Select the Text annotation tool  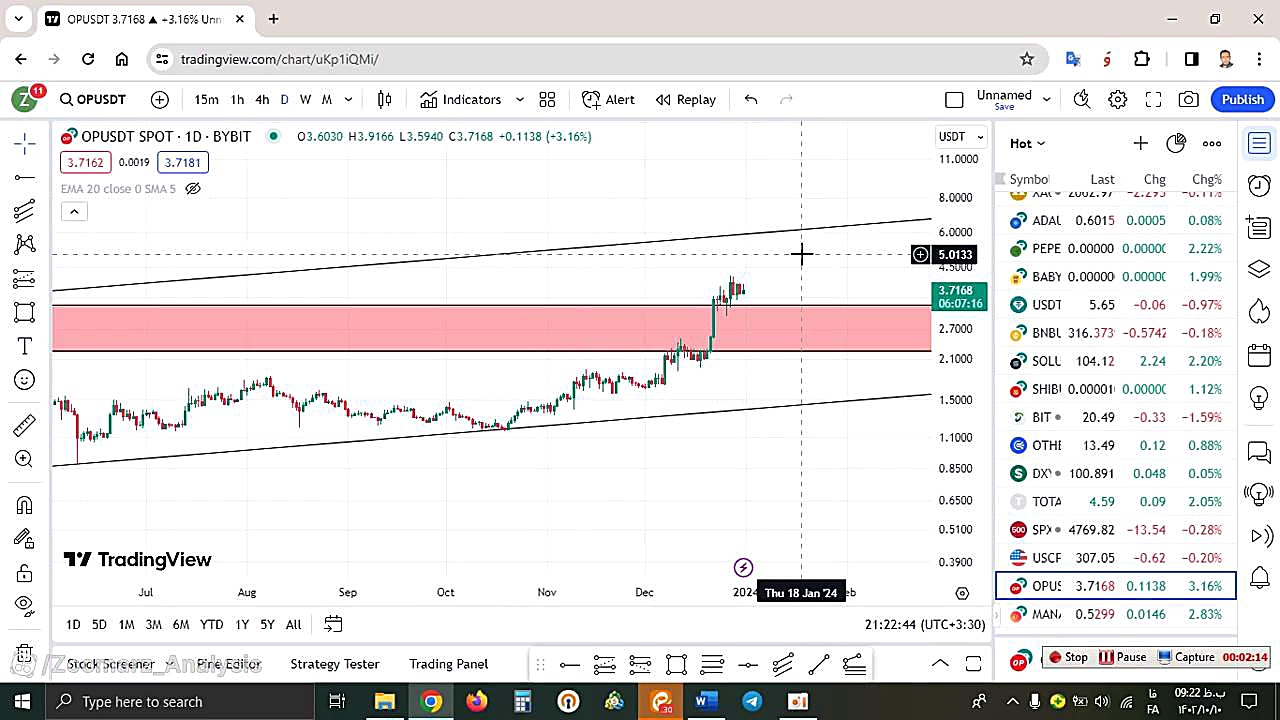[25, 346]
